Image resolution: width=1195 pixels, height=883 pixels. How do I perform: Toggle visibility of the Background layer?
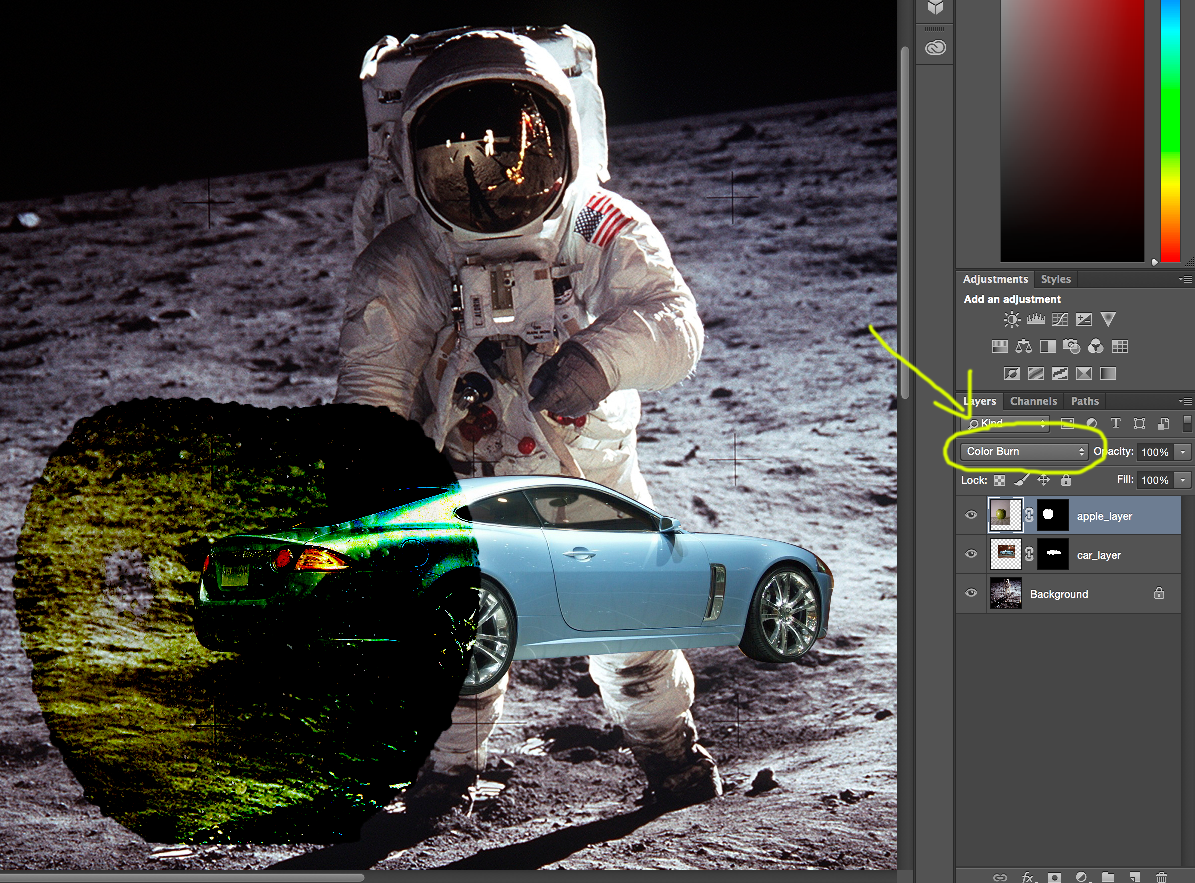[x=971, y=593]
